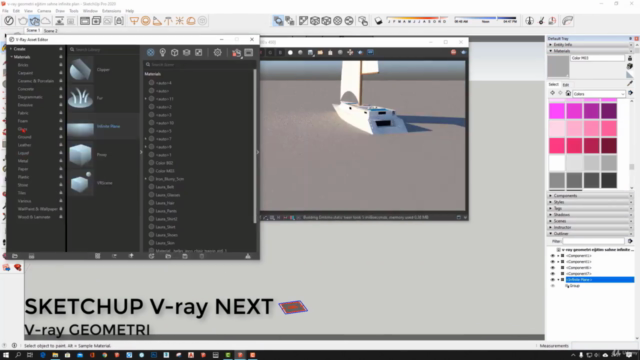Expand the Create library section

click(x=11, y=49)
